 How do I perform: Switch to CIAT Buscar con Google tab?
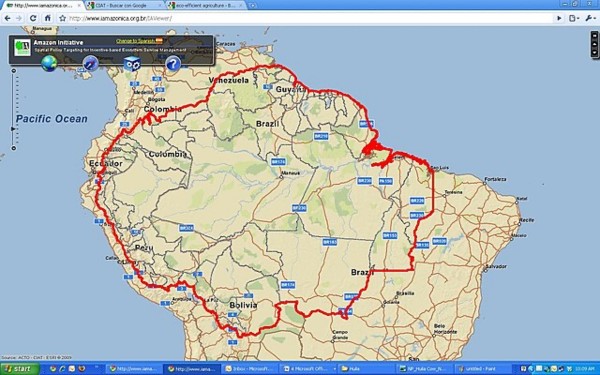pyautogui.click(x=124, y=5)
